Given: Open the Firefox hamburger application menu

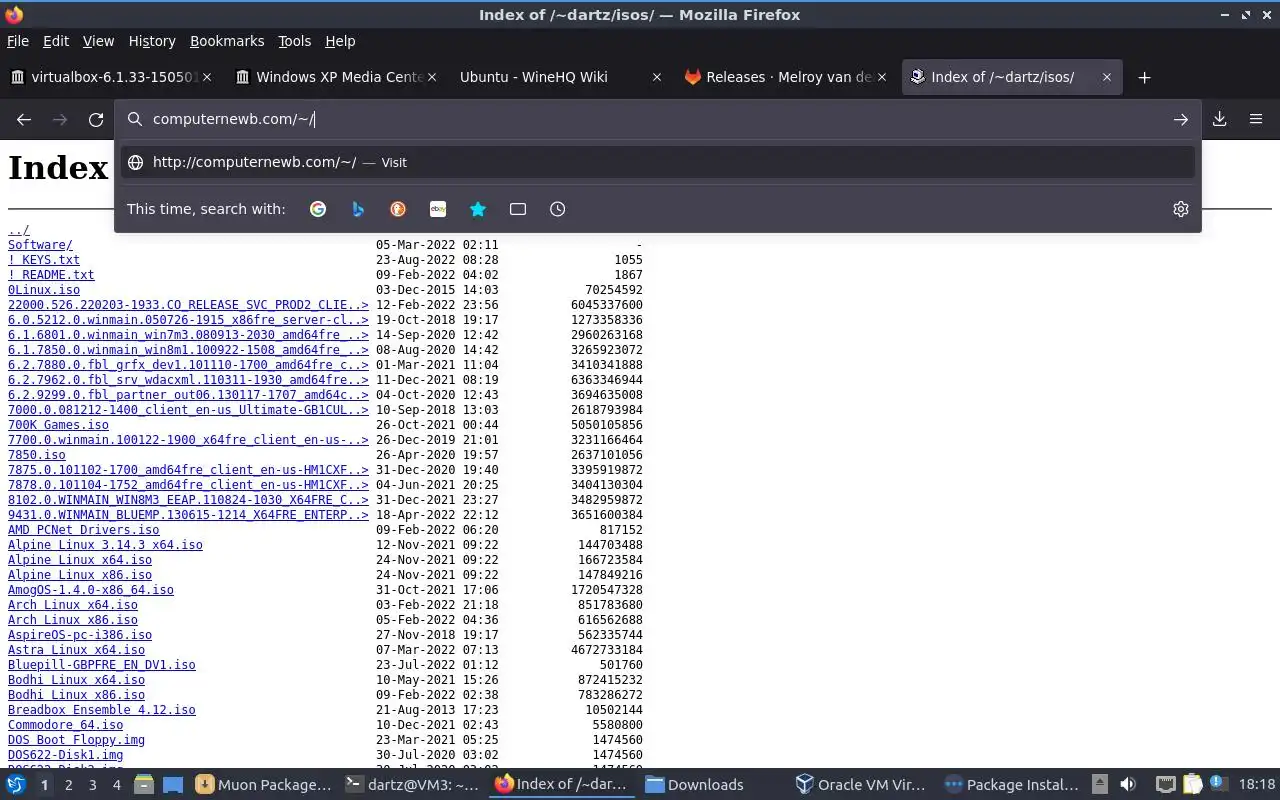Looking at the screenshot, I should pyautogui.click(x=1256, y=119).
